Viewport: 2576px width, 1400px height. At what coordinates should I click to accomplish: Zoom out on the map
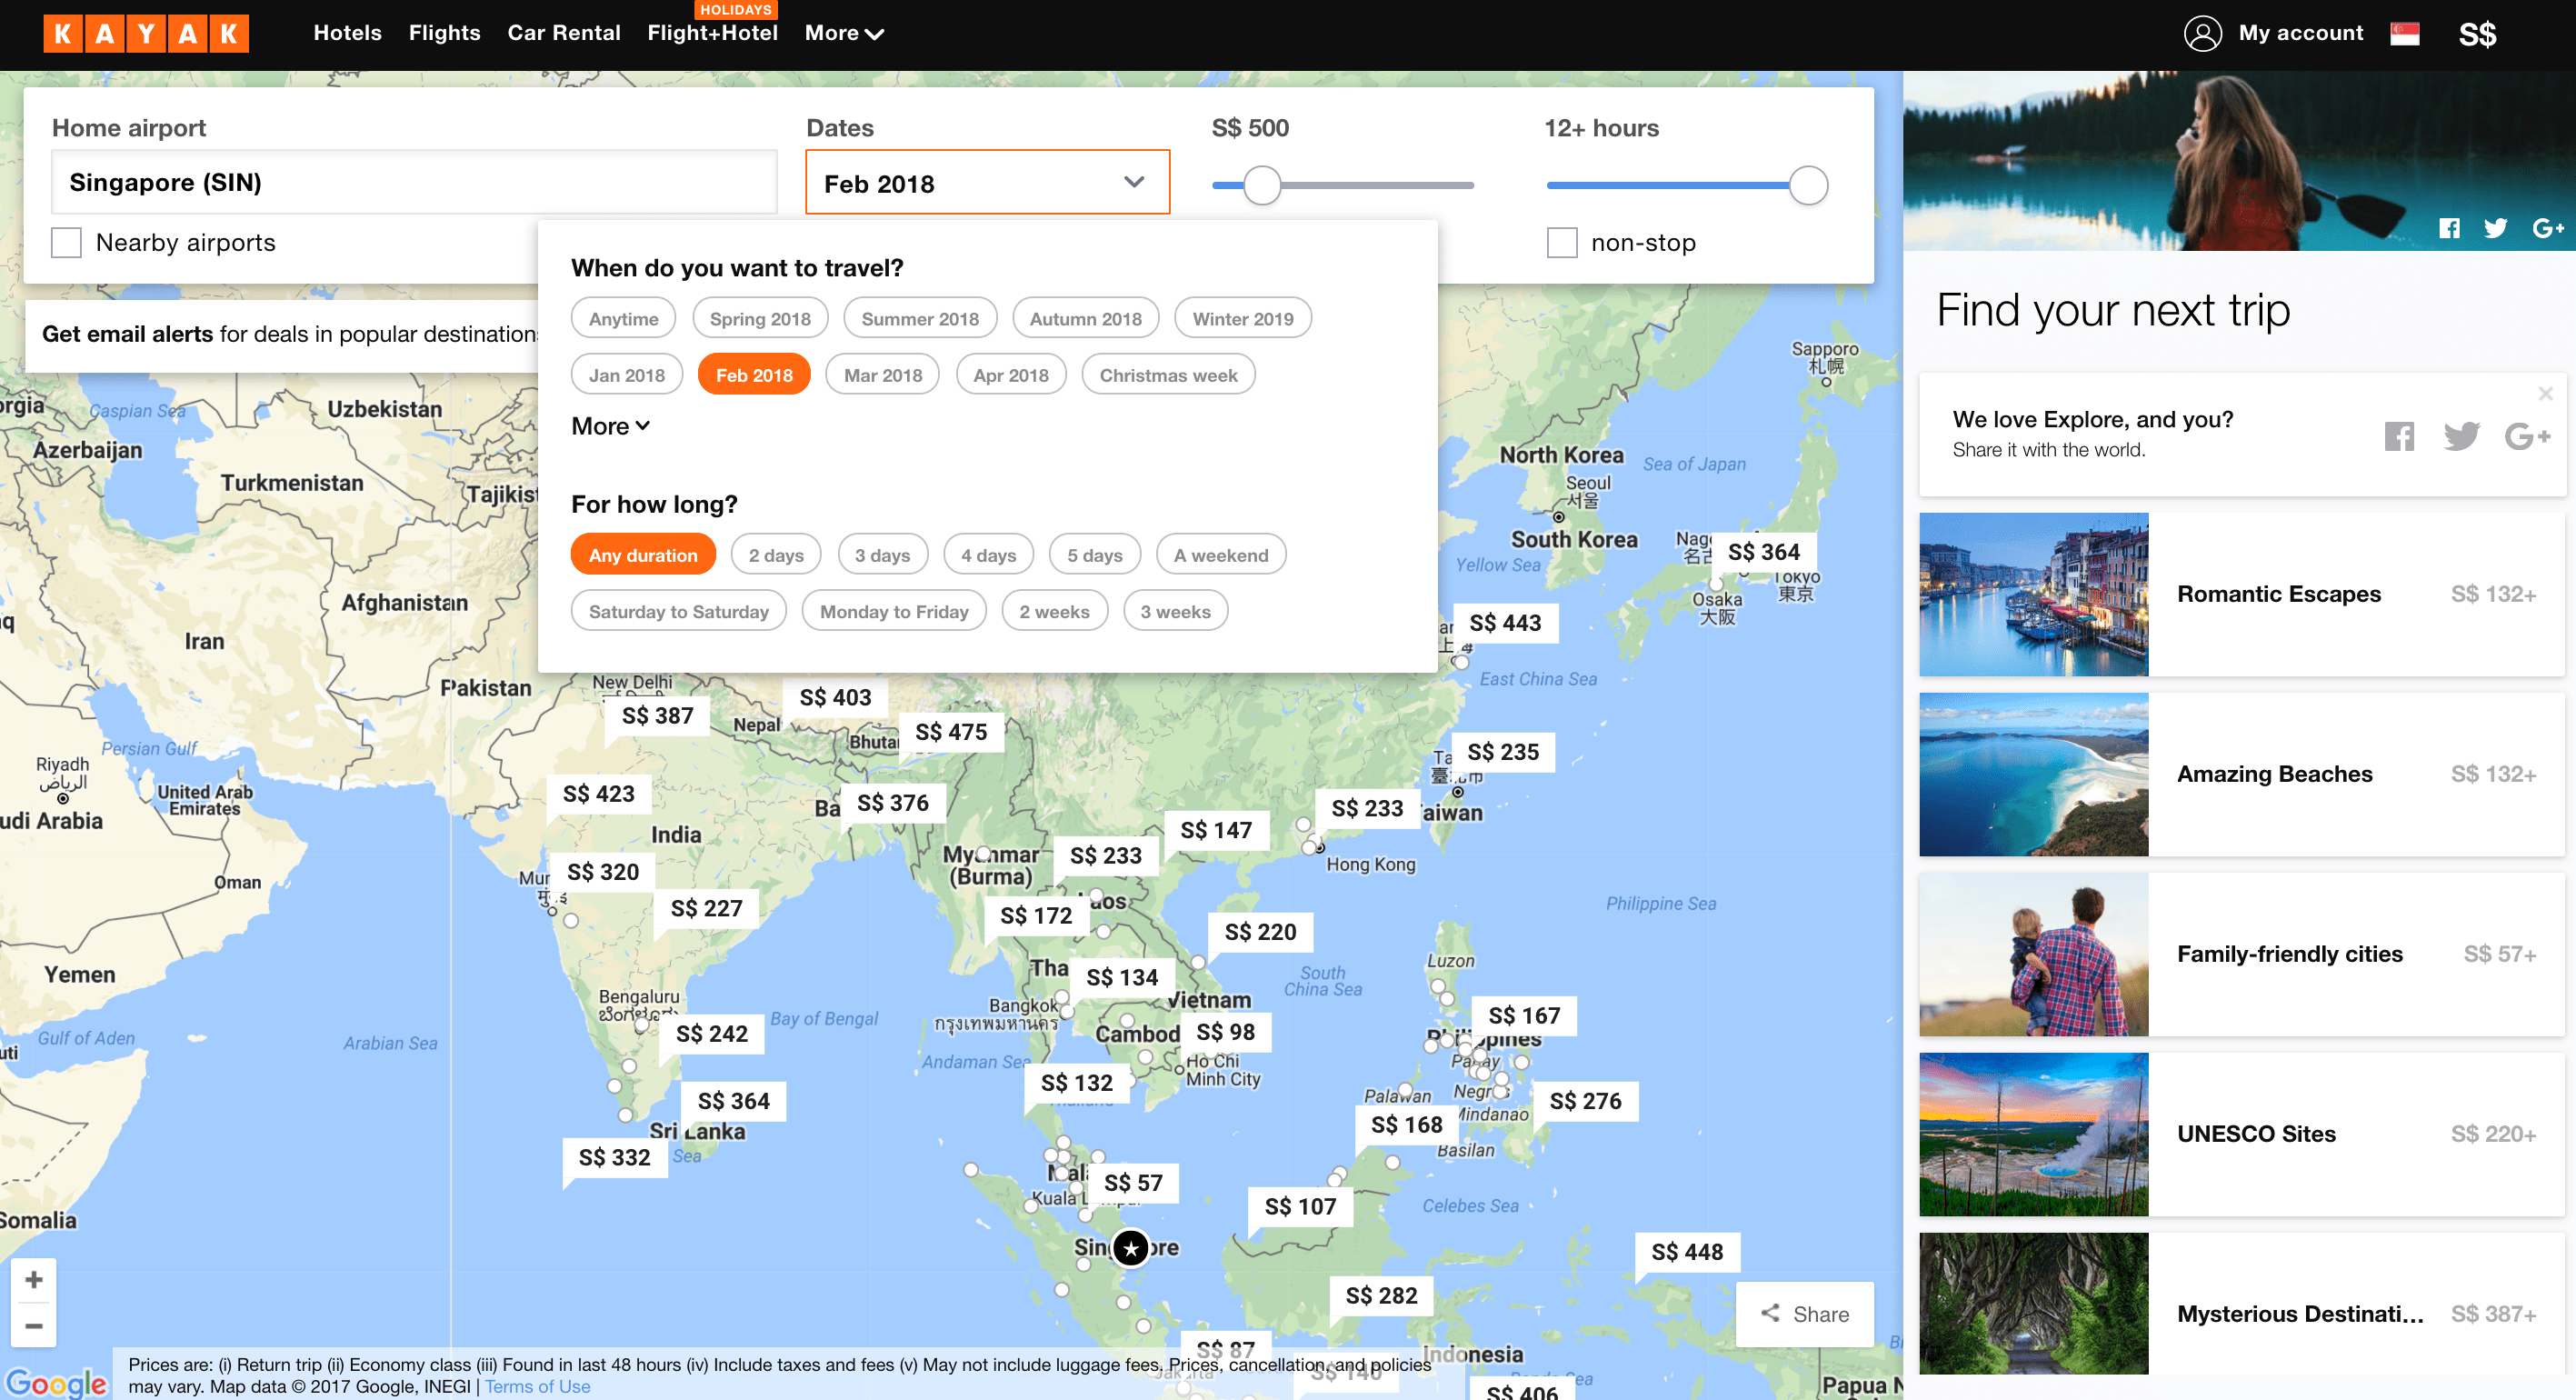point(34,1326)
